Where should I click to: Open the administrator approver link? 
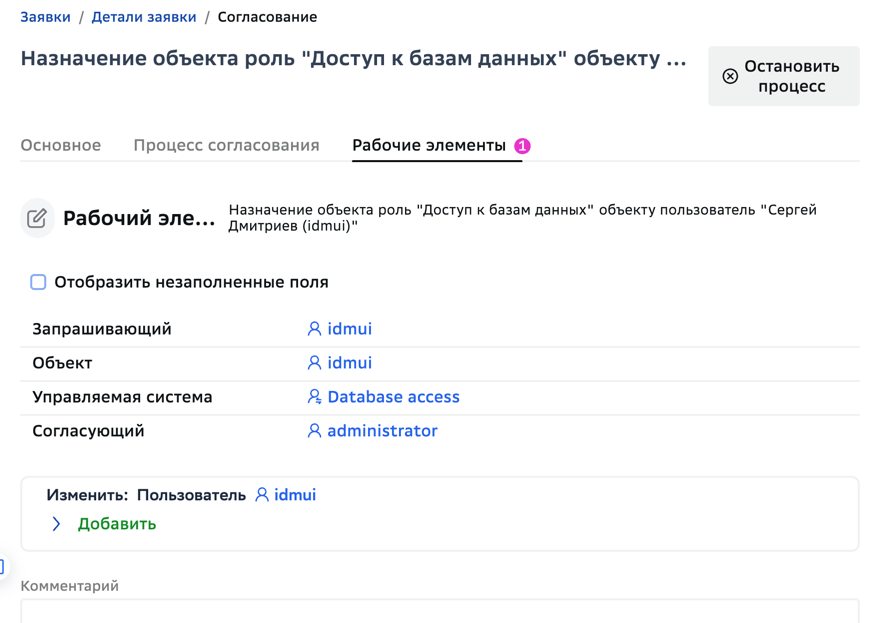[x=382, y=431]
